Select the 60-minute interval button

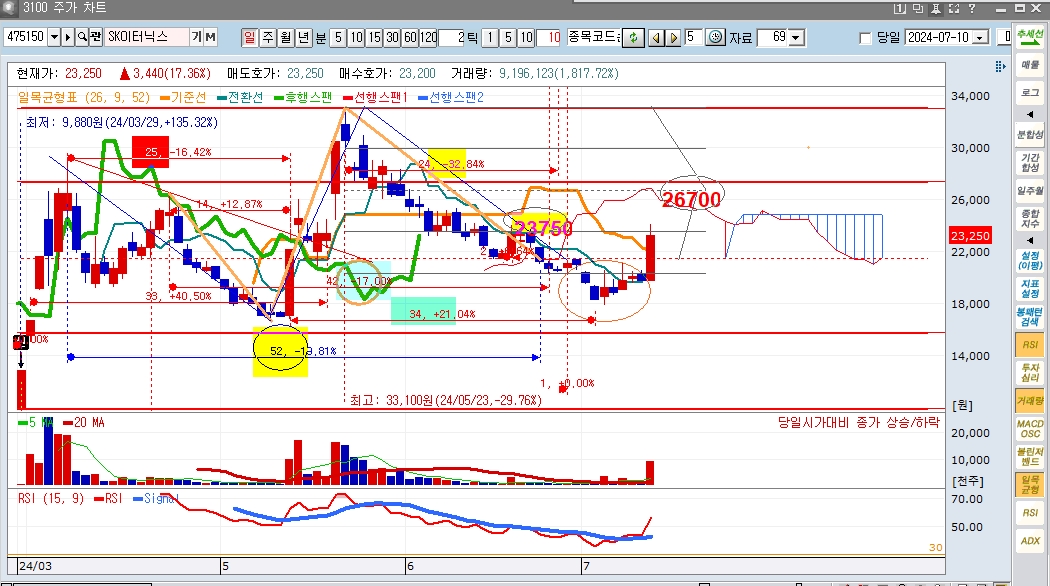tap(410, 38)
